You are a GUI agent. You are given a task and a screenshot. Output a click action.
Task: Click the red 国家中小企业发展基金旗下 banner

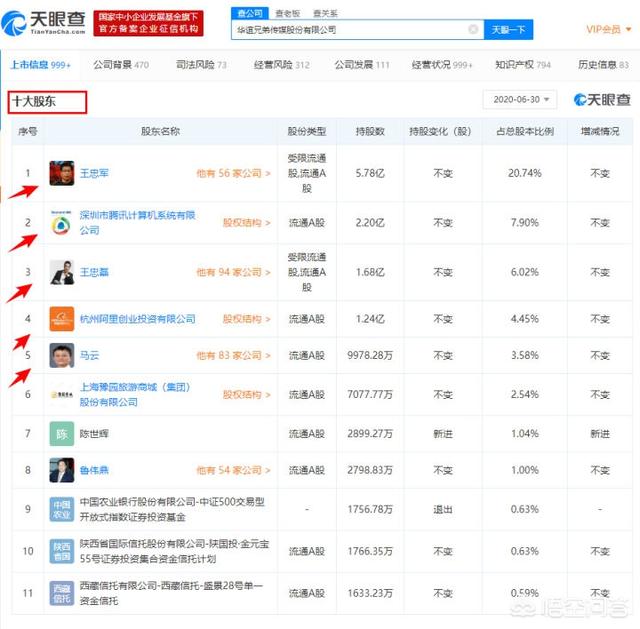click(148, 23)
